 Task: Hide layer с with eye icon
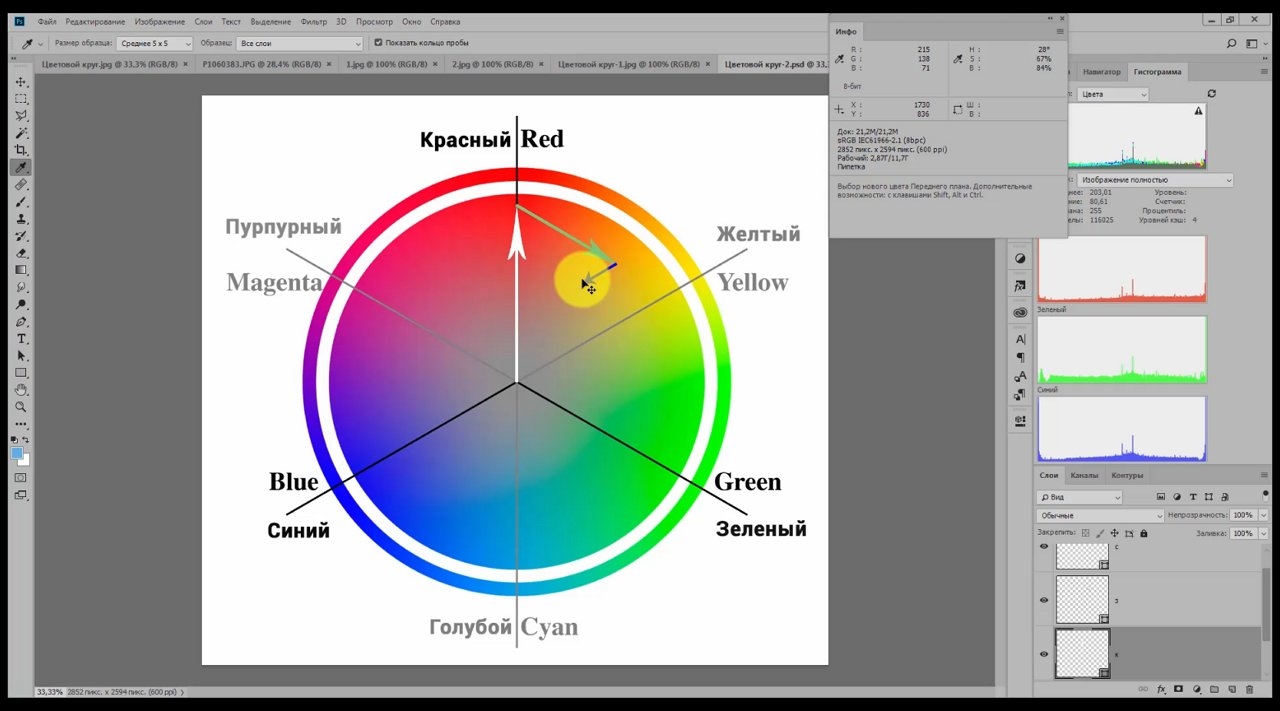1044,547
